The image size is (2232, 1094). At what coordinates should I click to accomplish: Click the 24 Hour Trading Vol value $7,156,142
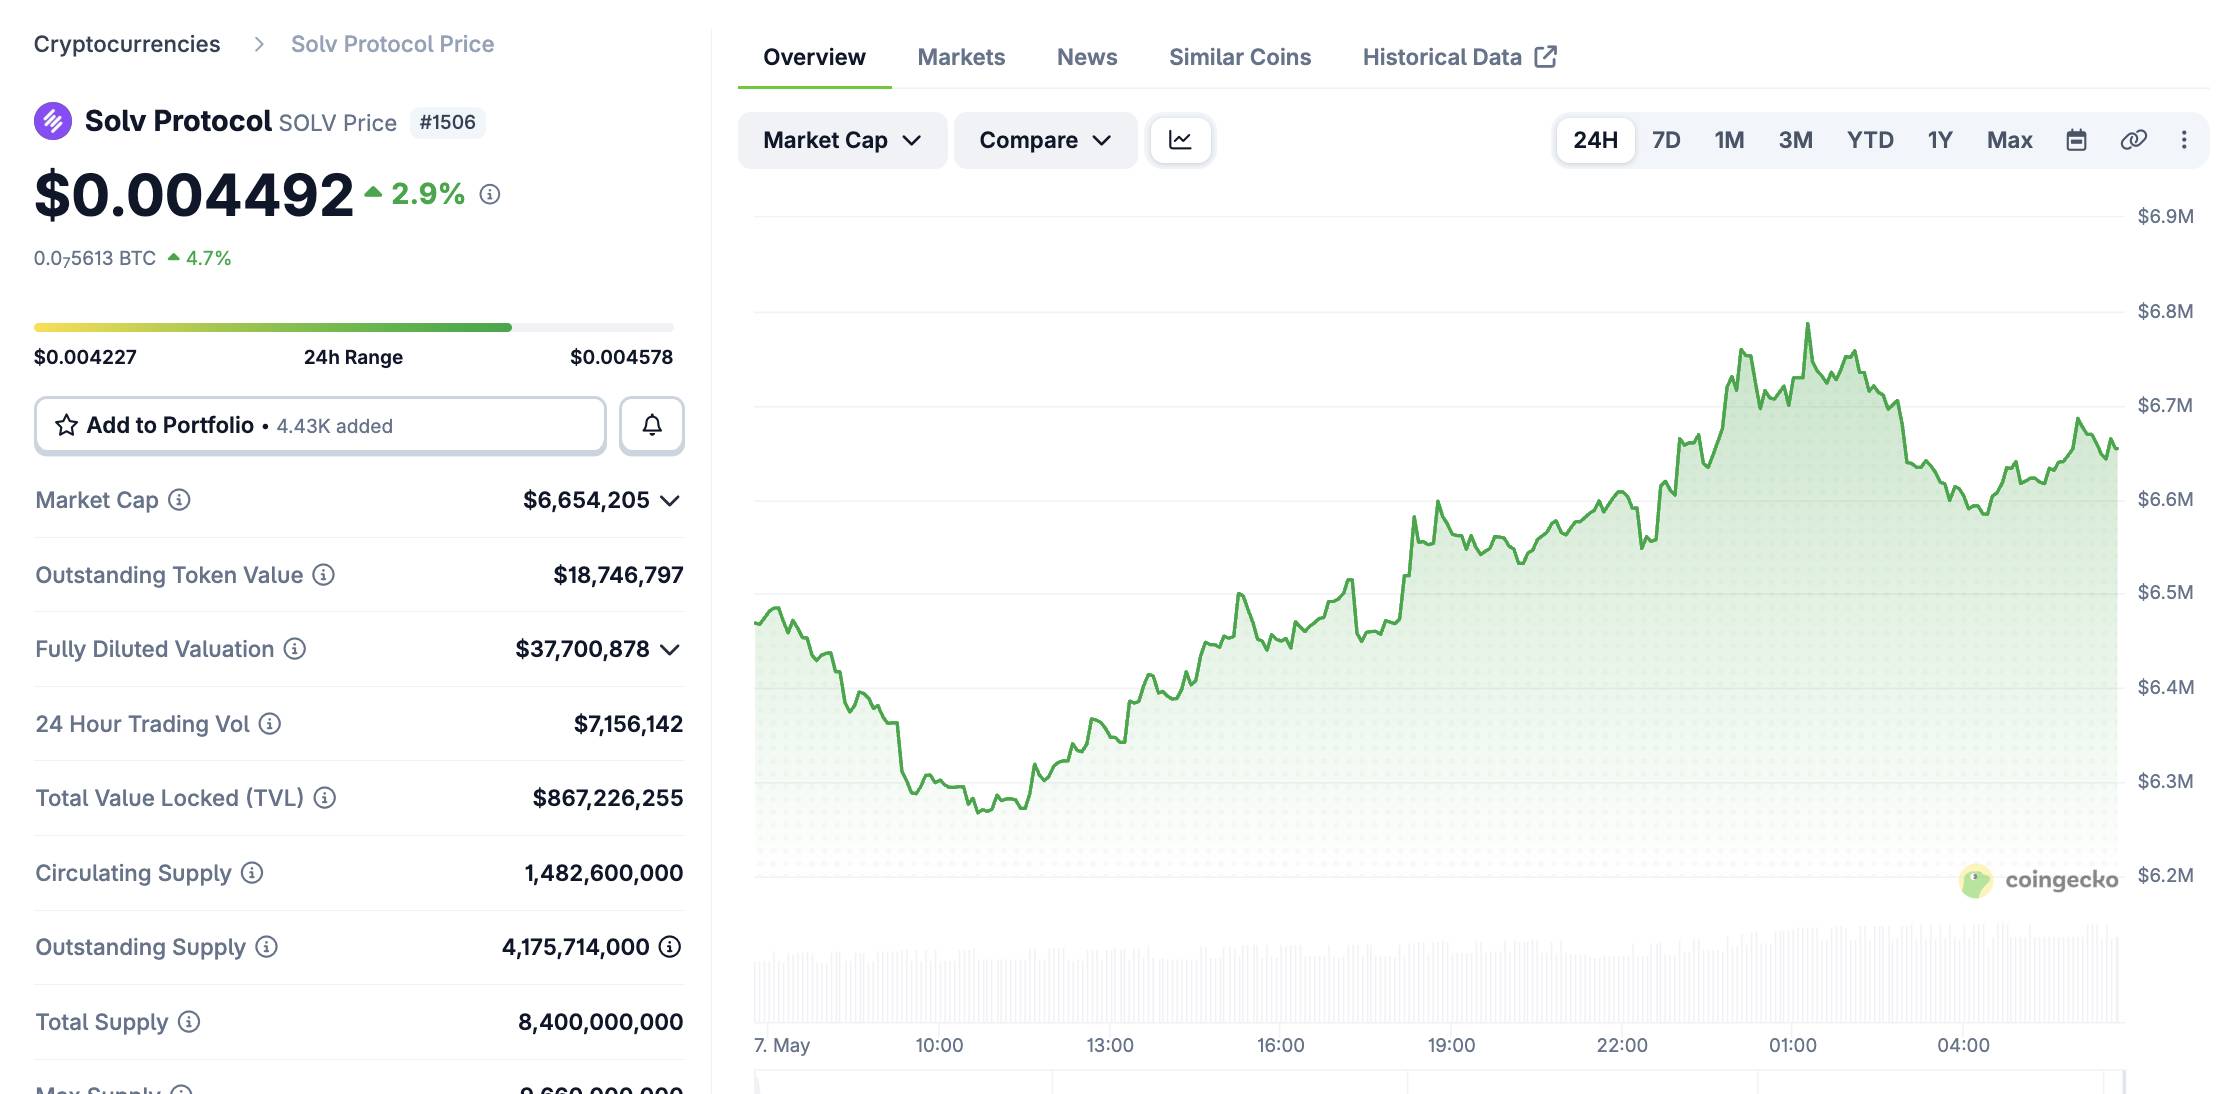pyautogui.click(x=628, y=724)
